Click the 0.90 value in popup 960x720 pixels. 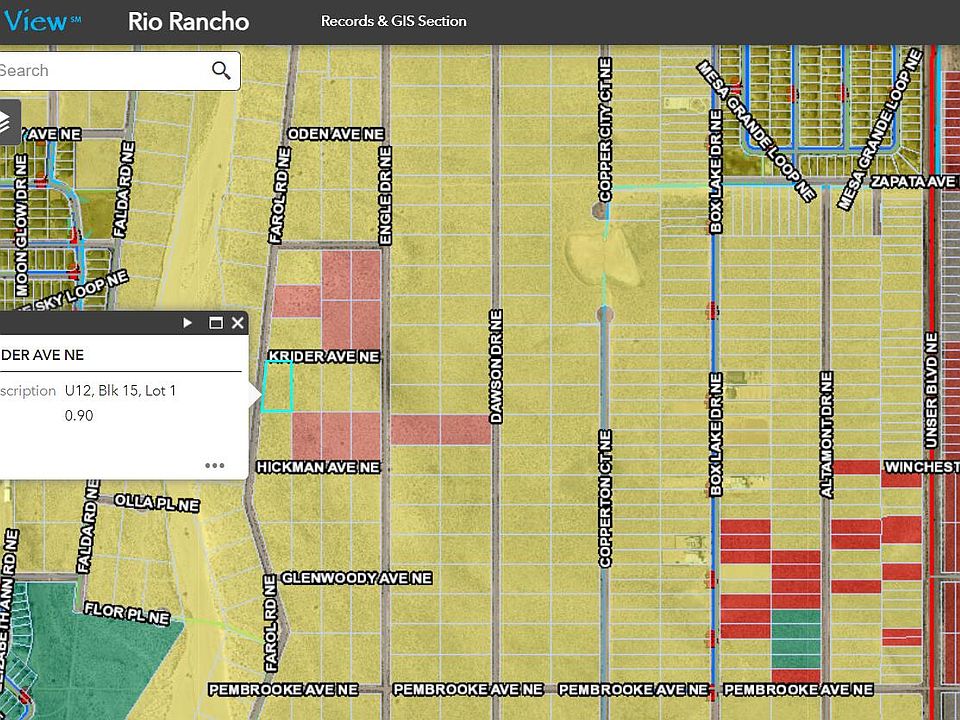coord(79,415)
